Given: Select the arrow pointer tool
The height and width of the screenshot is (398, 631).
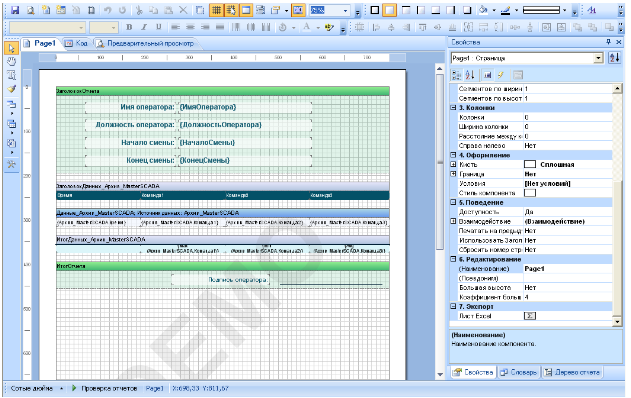Looking at the screenshot, I should (x=11, y=48).
